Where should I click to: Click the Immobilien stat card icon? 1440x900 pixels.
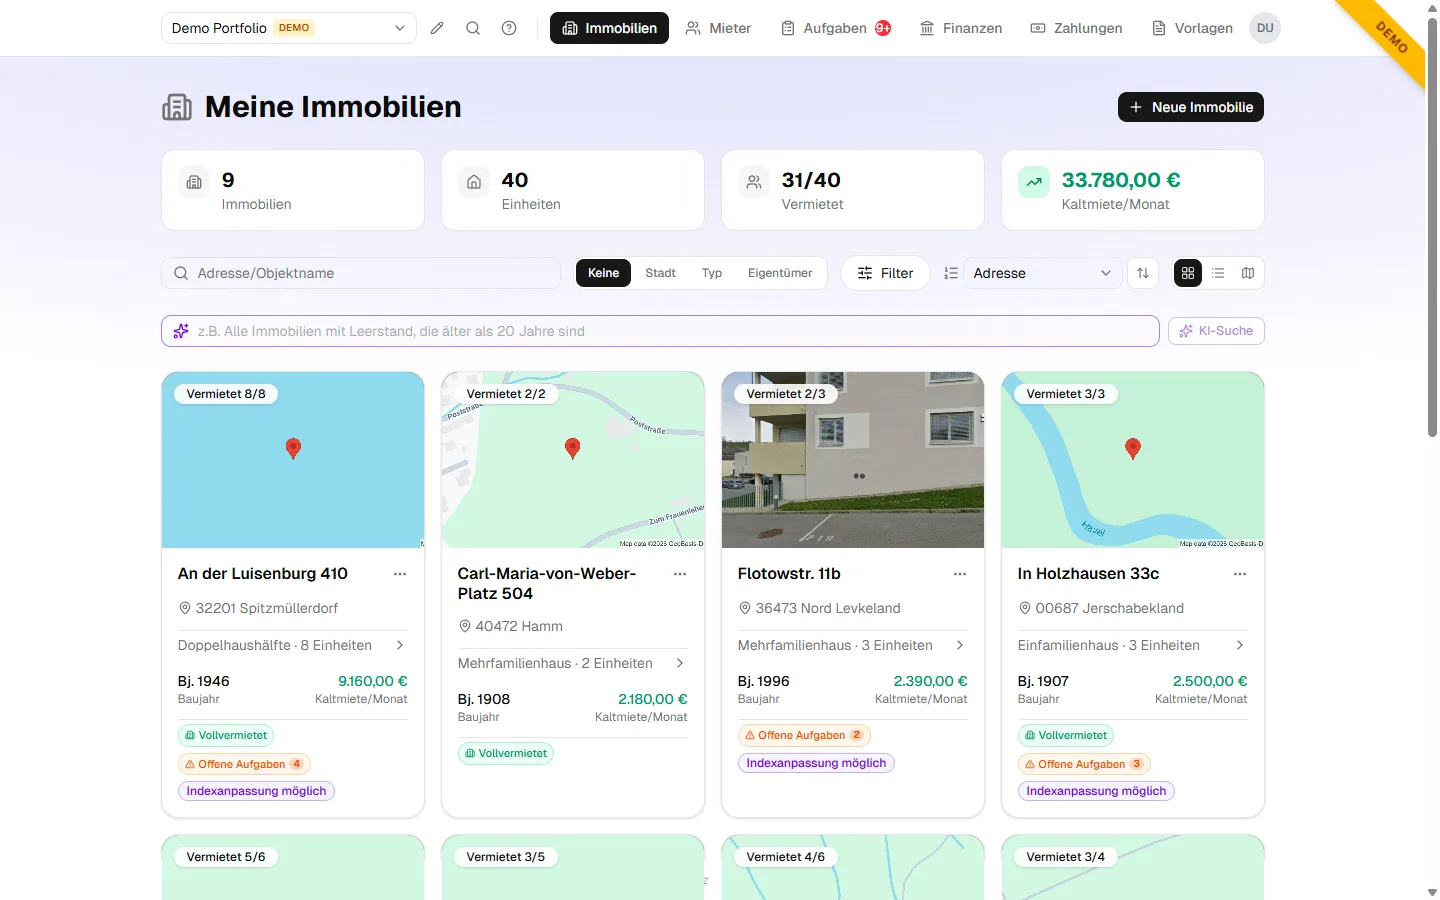(x=194, y=182)
